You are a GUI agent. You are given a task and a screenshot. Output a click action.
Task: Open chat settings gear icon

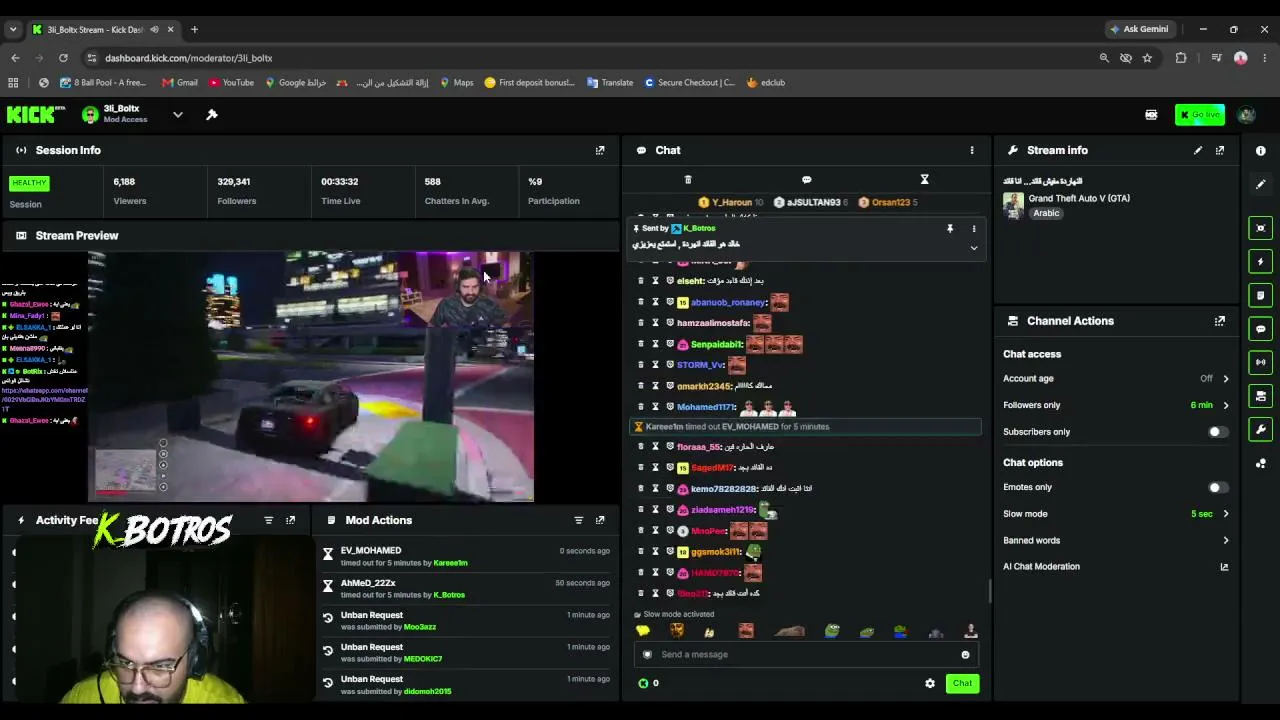(x=930, y=684)
